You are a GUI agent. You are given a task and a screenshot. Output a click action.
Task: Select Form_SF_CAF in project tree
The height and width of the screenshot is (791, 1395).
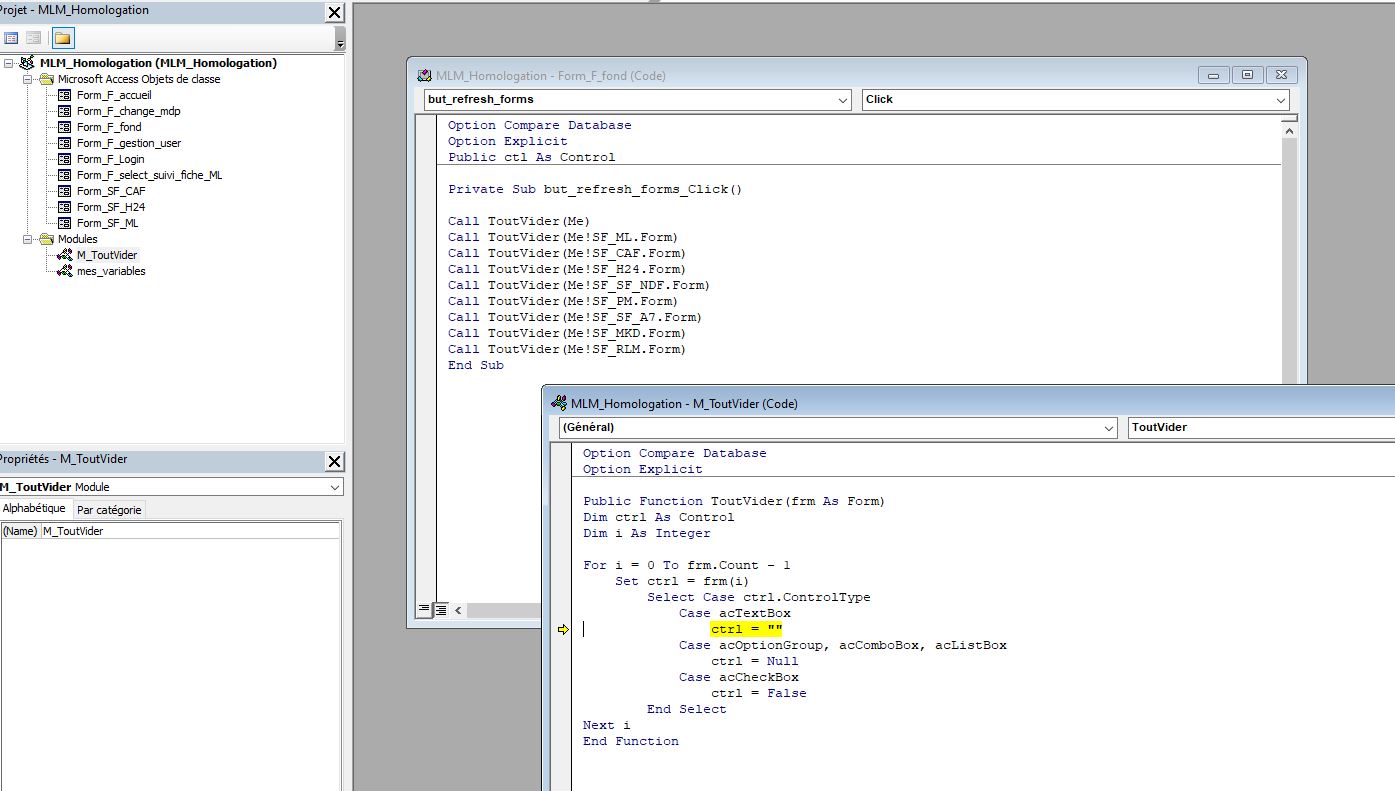coord(111,191)
